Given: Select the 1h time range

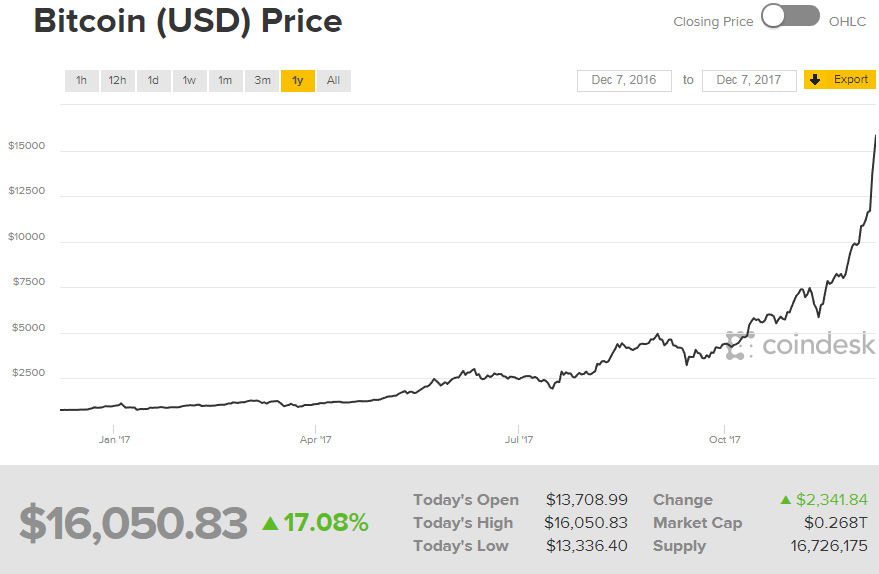Looking at the screenshot, I should [81, 81].
